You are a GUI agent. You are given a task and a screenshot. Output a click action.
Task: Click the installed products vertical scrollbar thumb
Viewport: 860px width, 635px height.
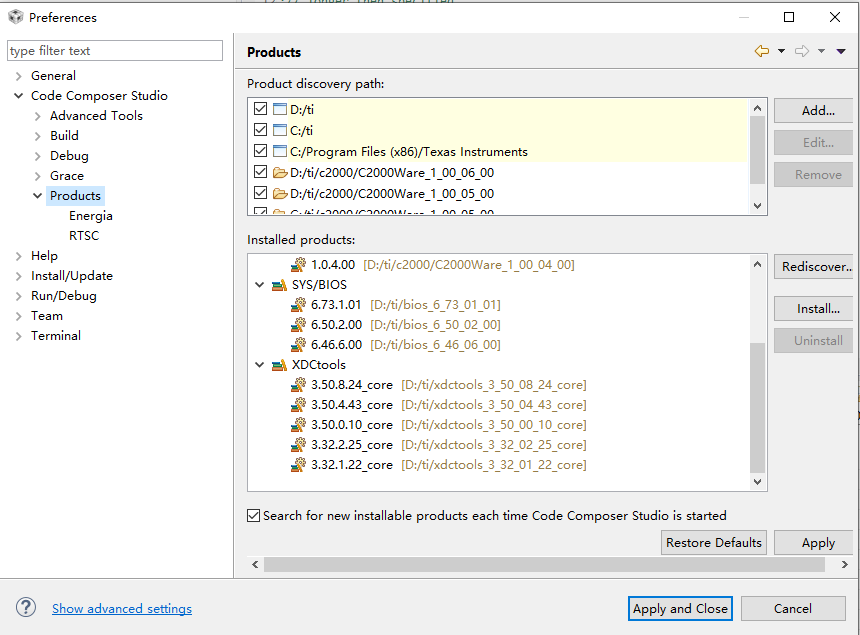(x=757, y=407)
